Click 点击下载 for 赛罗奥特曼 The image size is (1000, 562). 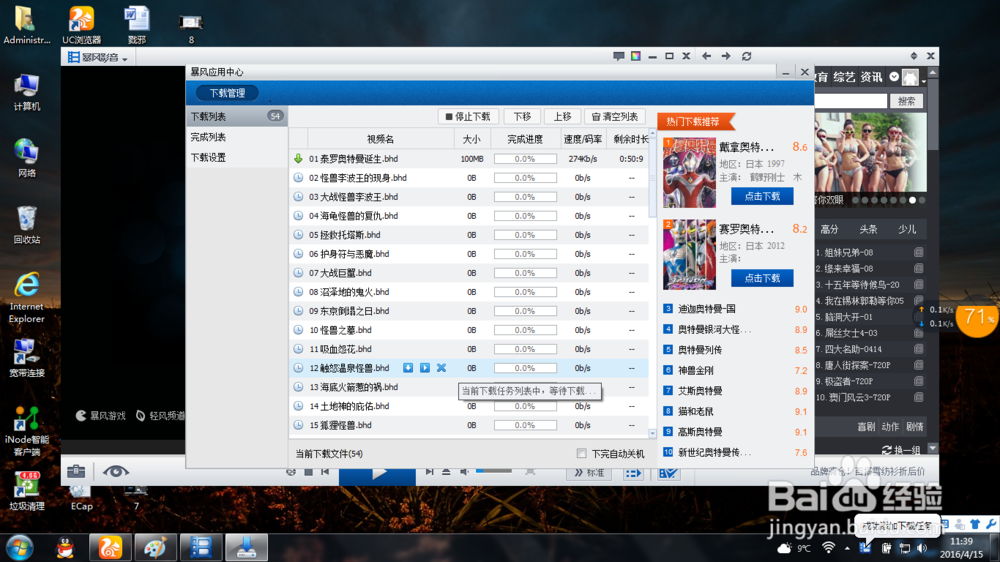point(762,278)
